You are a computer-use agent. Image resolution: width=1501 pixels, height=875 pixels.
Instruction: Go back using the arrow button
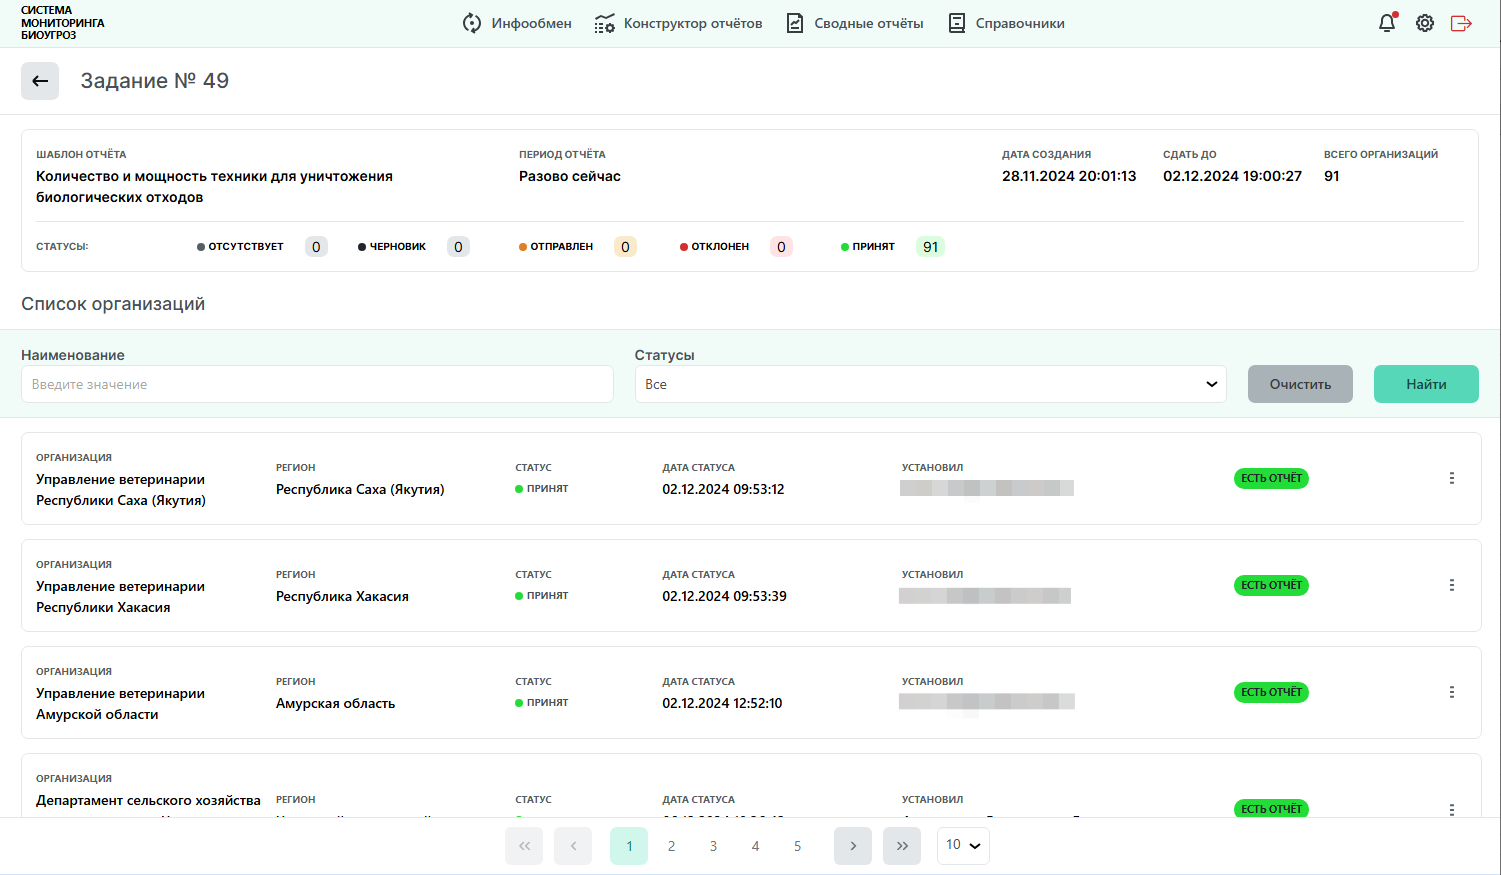[x=40, y=81]
